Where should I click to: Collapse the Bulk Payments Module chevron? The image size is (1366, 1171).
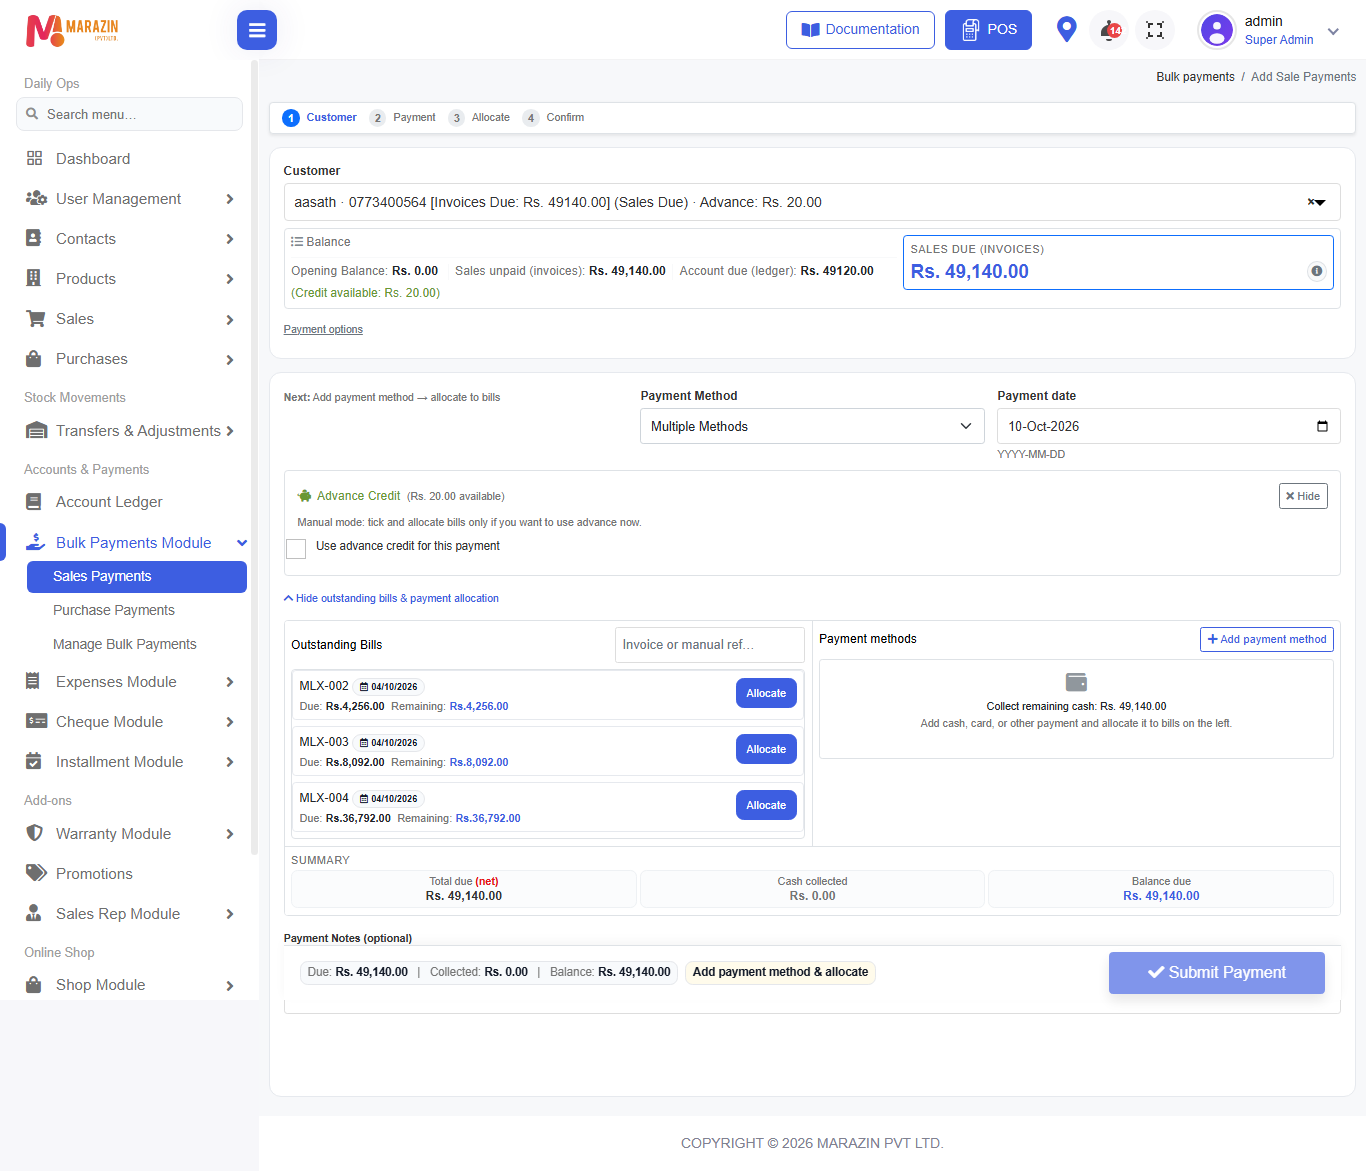pyautogui.click(x=242, y=543)
